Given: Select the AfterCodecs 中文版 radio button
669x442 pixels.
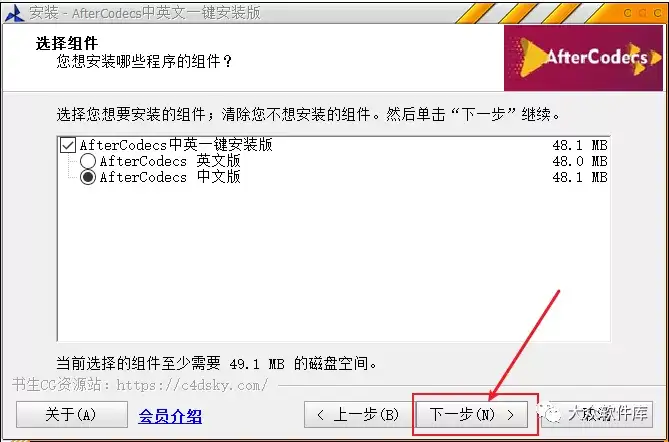Looking at the screenshot, I should point(88,177).
